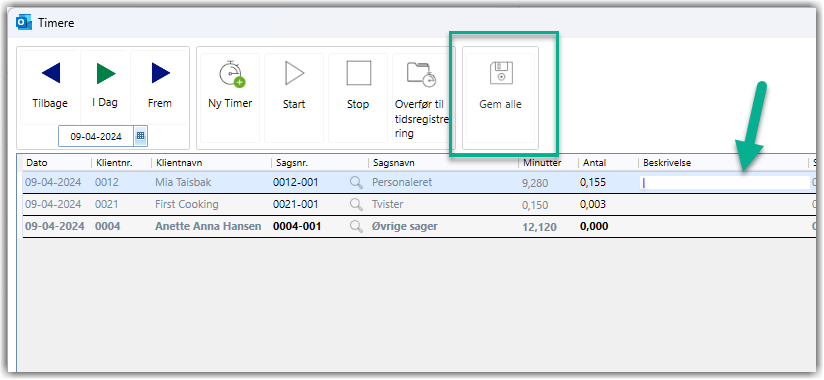Click Overfør til tidsregistrering folder icon
This screenshot has height=380, width=824.
421,74
